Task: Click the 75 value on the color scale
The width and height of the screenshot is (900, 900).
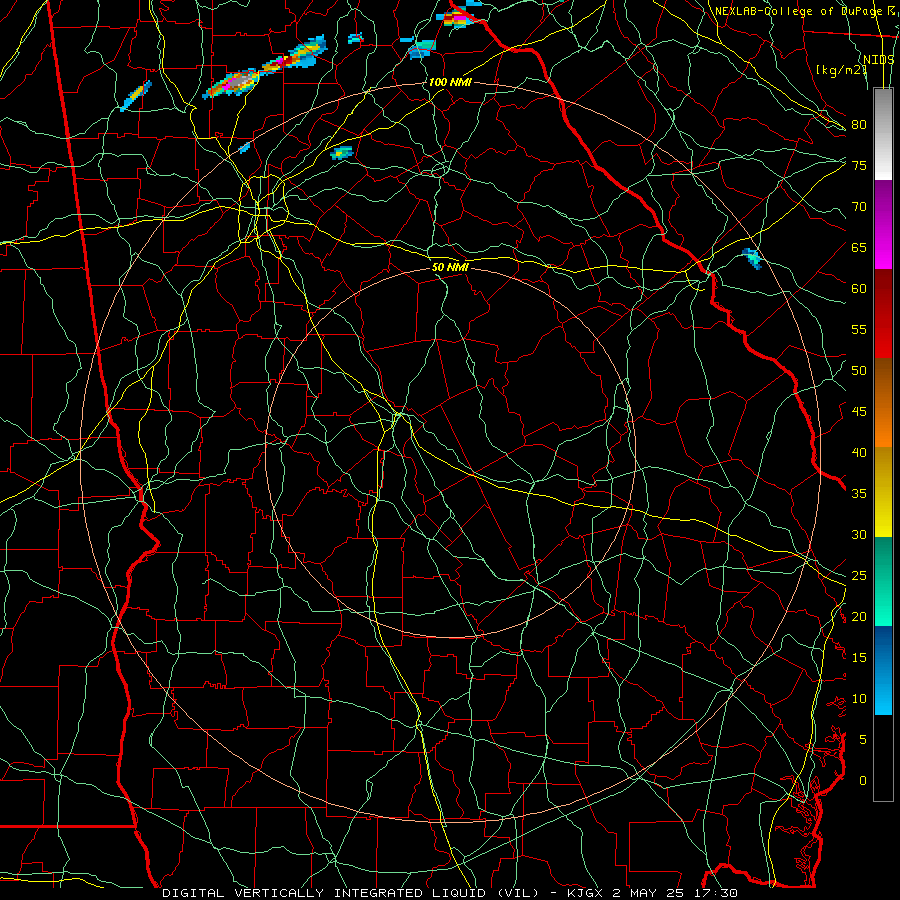Action: point(859,165)
